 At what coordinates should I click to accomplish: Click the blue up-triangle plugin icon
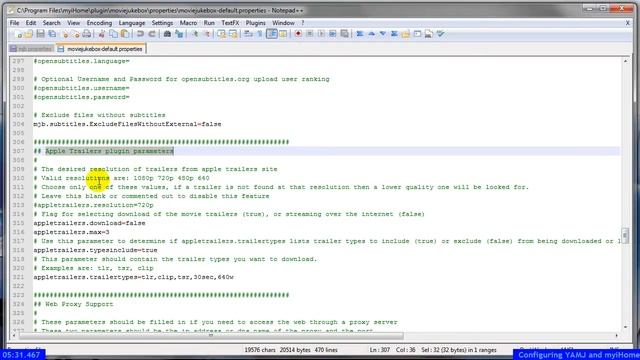tap(371, 34)
